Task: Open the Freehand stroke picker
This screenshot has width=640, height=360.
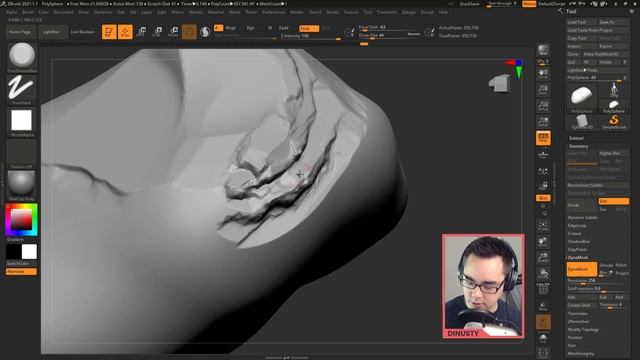Action: click(x=22, y=89)
